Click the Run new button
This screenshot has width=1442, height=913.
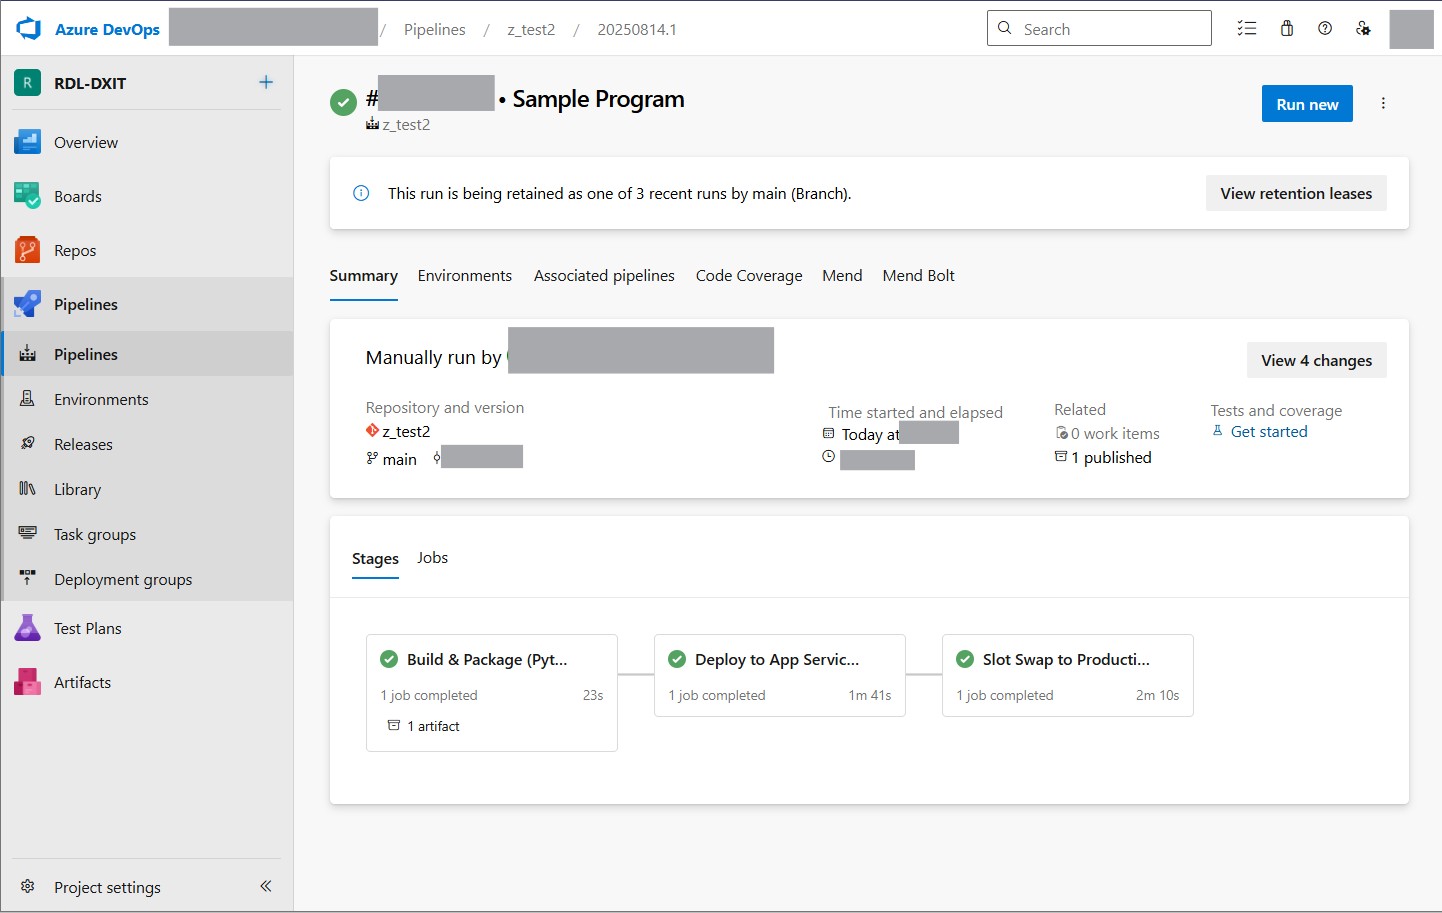tap(1307, 104)
